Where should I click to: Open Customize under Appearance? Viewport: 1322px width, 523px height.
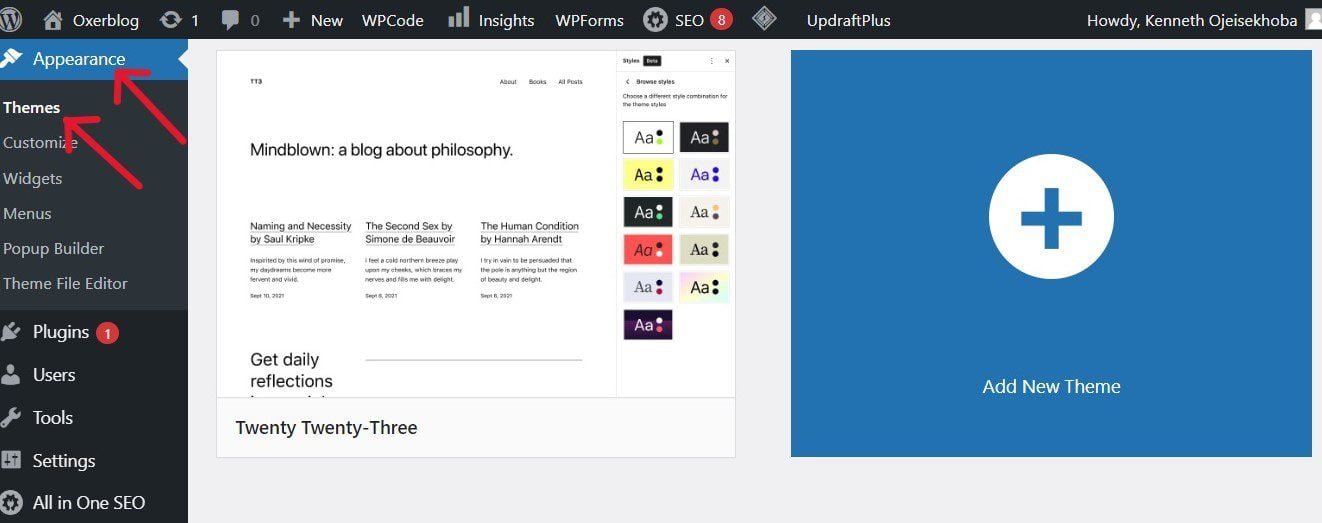(40, 143)
